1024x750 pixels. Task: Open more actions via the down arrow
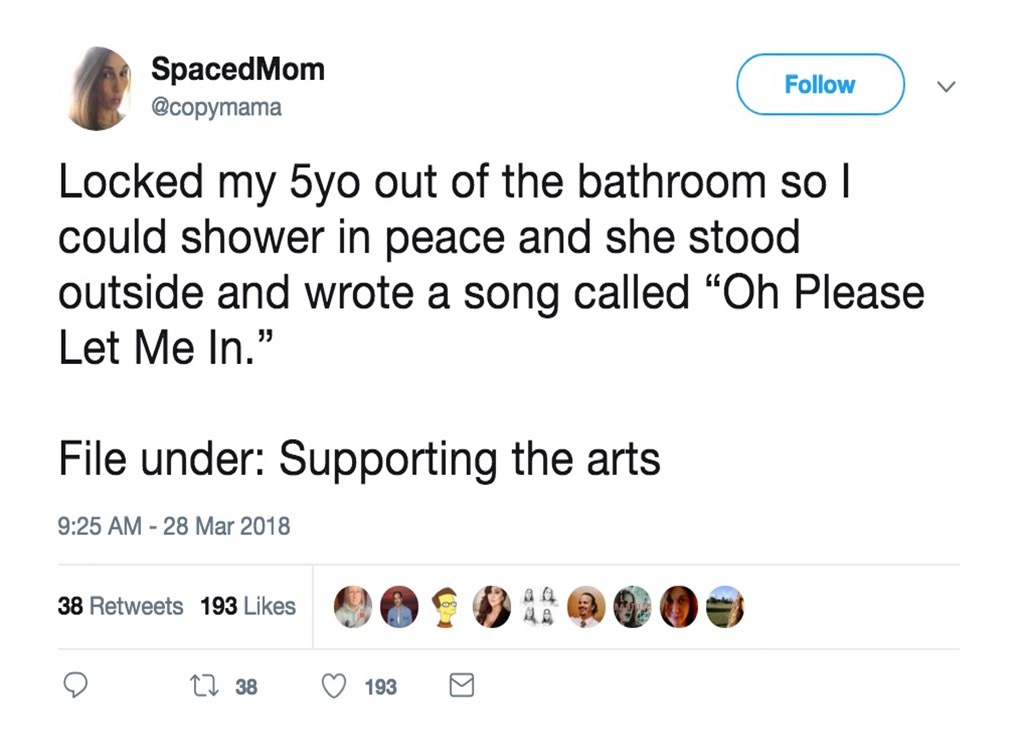pyautogui.click(x=946, y=87)
